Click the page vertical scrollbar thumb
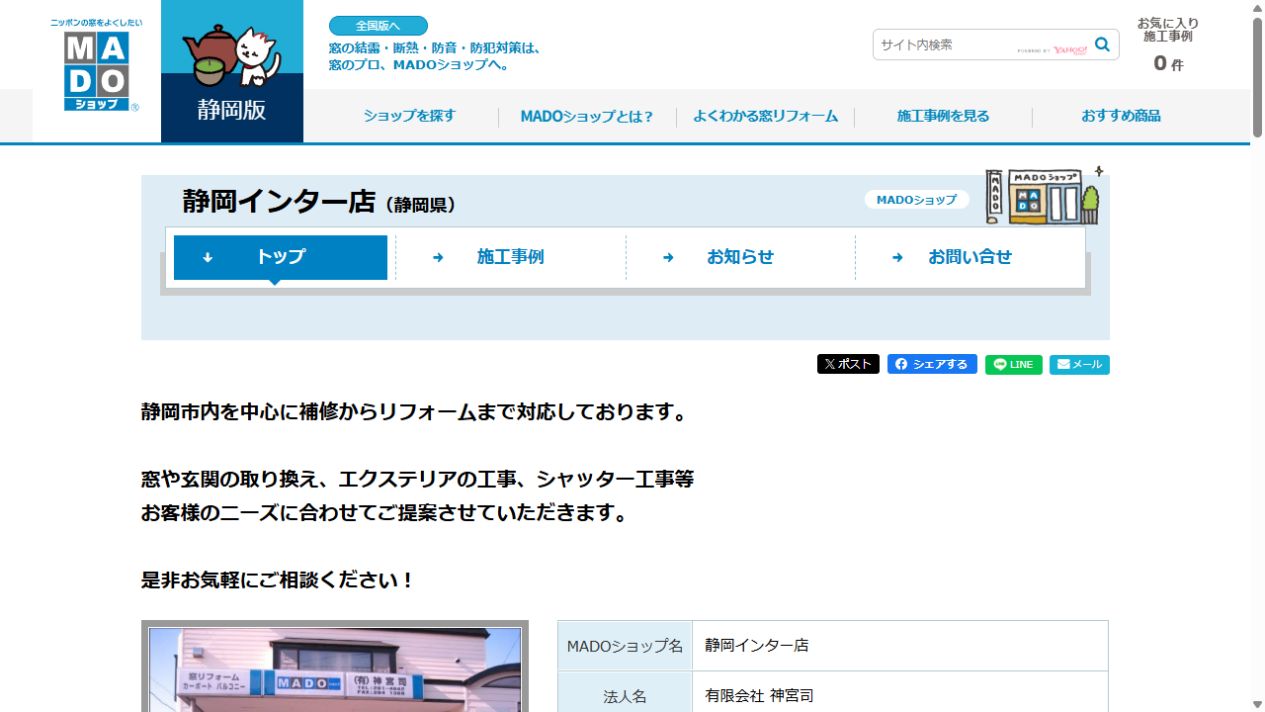1265x712 pixels. [1257, 76]
